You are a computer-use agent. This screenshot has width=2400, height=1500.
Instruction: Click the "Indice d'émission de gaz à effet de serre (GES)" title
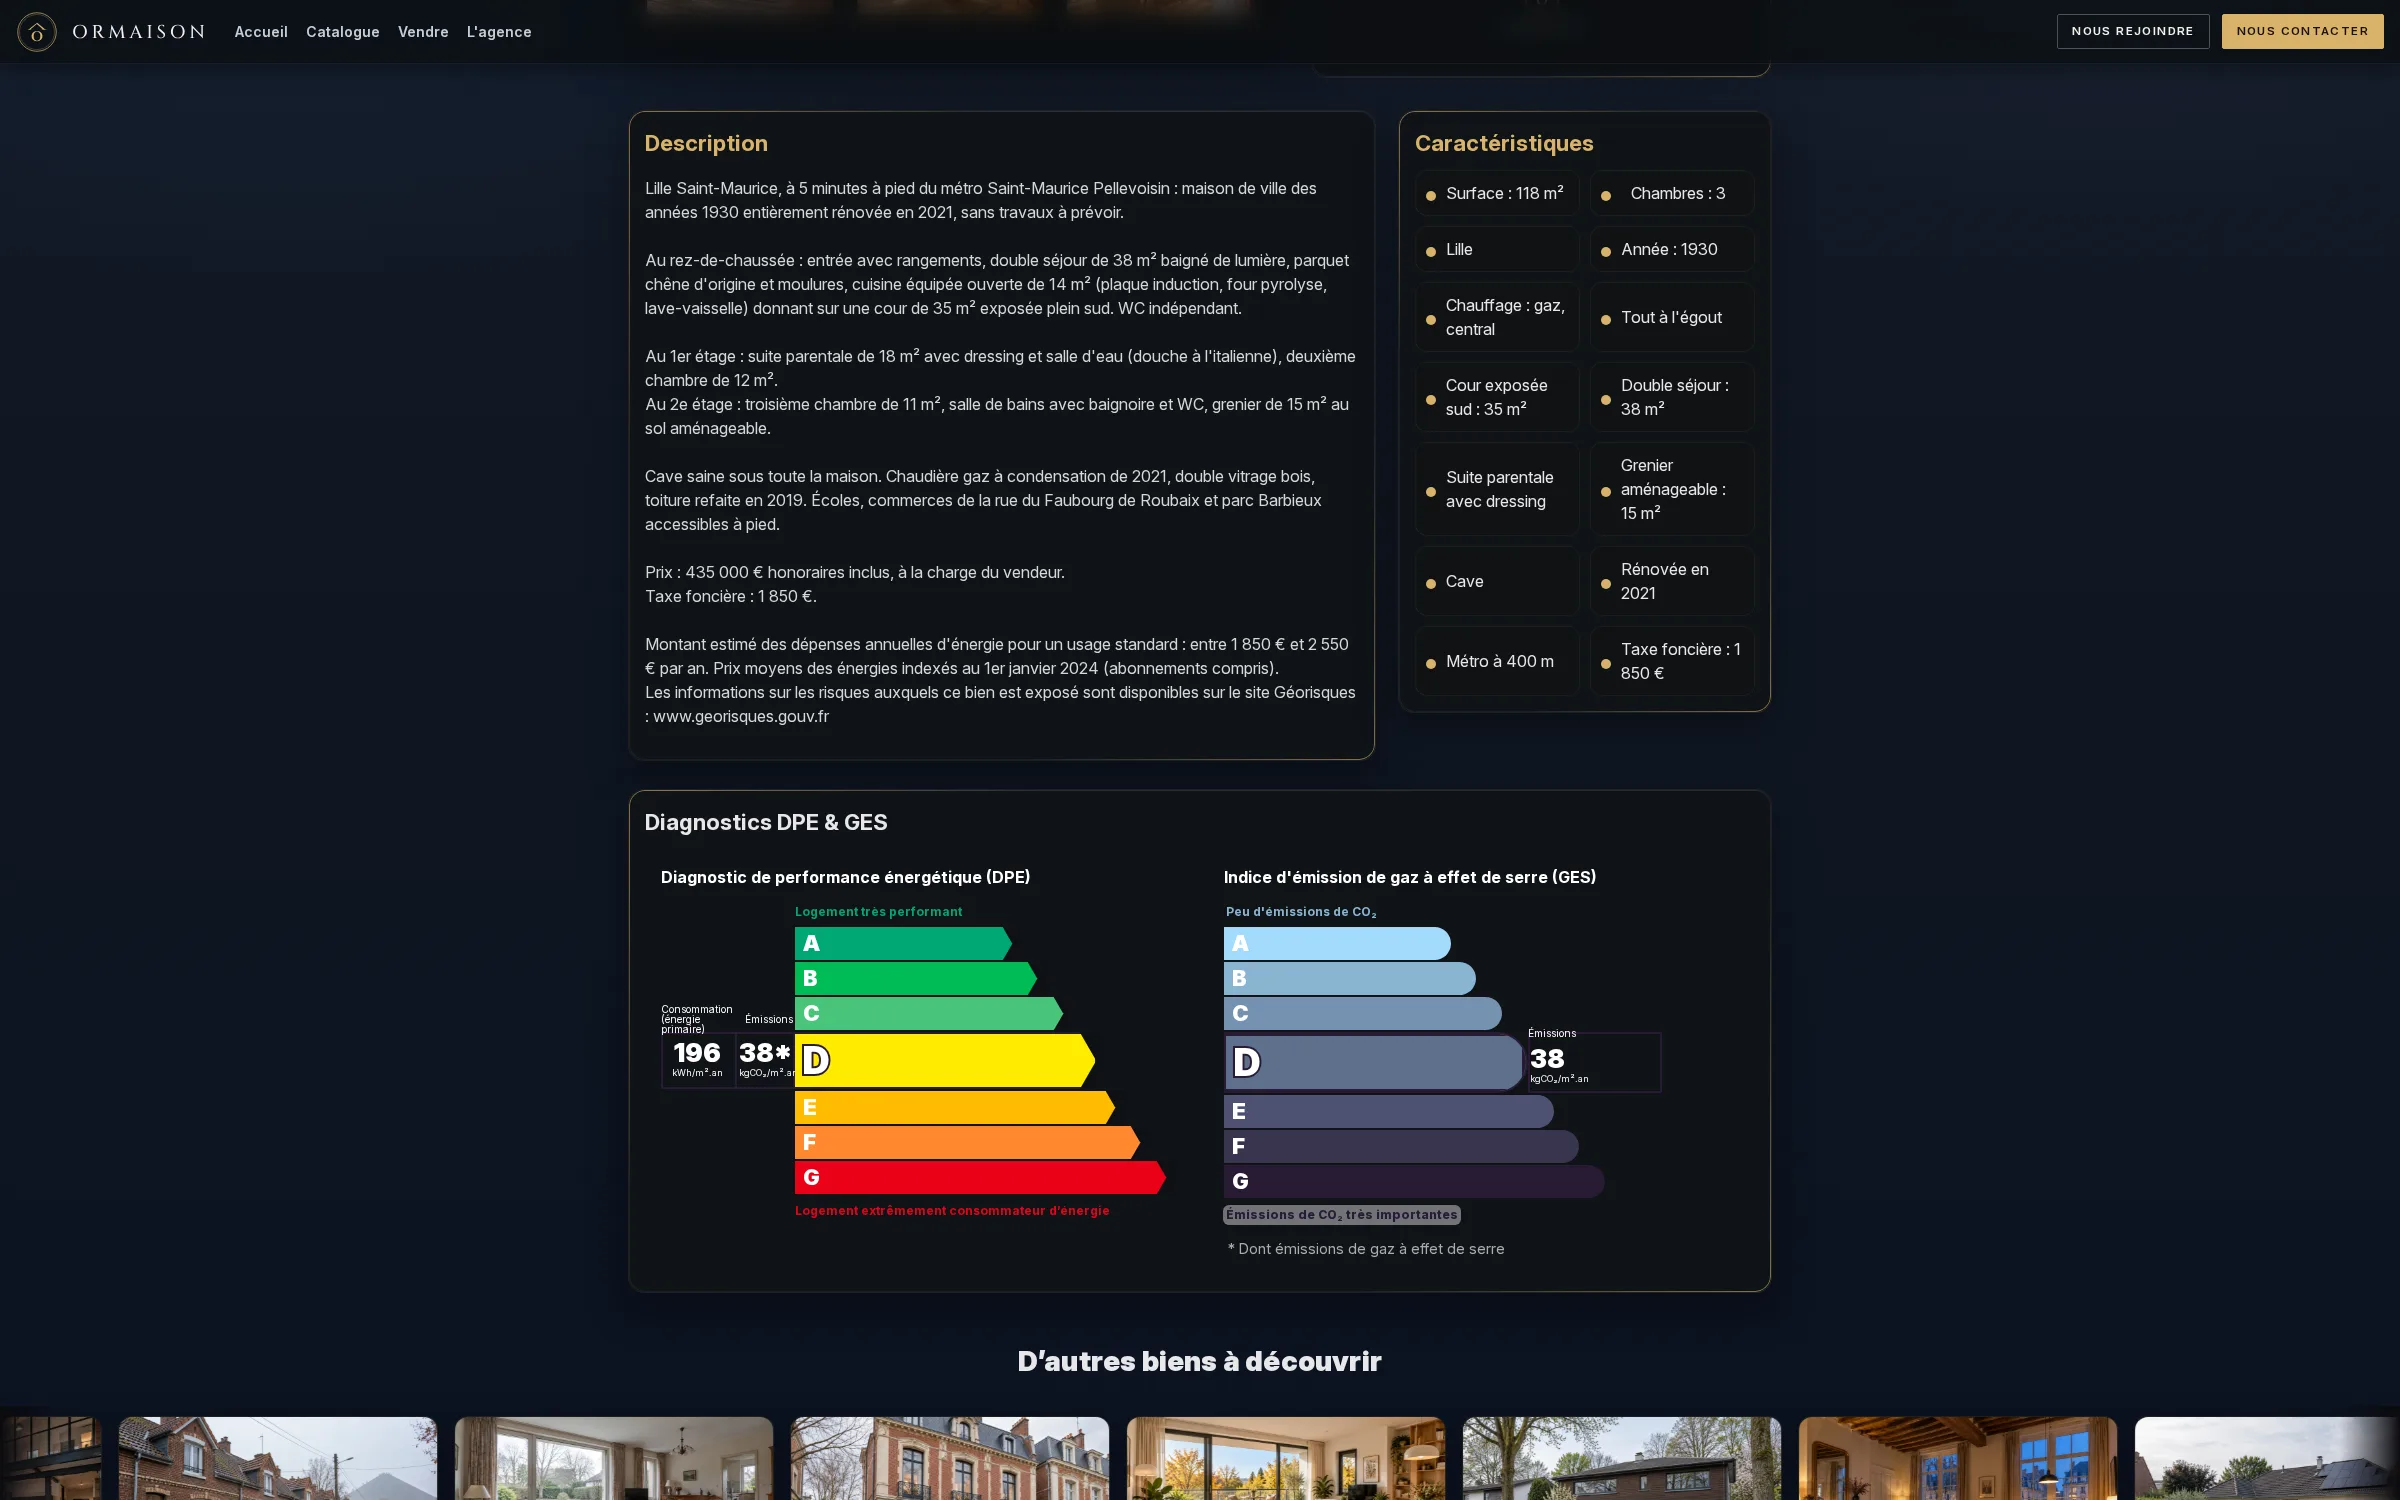1410,877
